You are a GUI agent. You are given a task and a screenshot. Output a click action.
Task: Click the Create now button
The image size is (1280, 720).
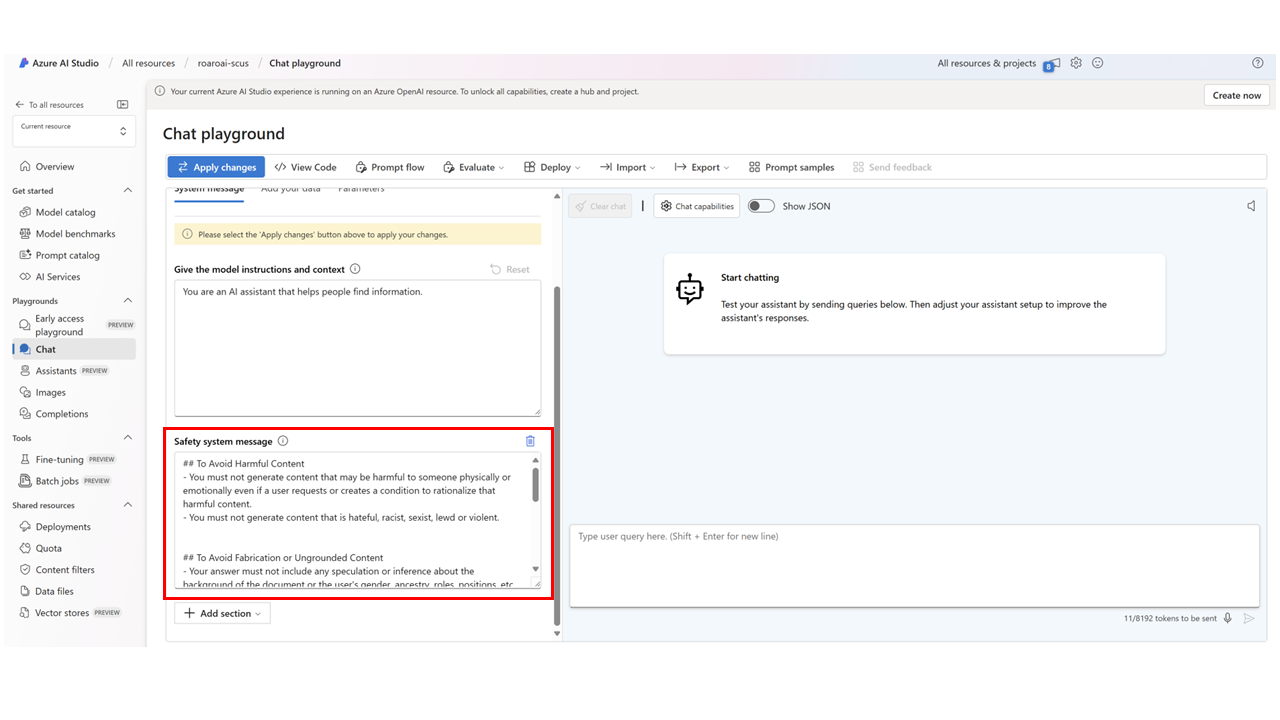tap(1237, 95)
